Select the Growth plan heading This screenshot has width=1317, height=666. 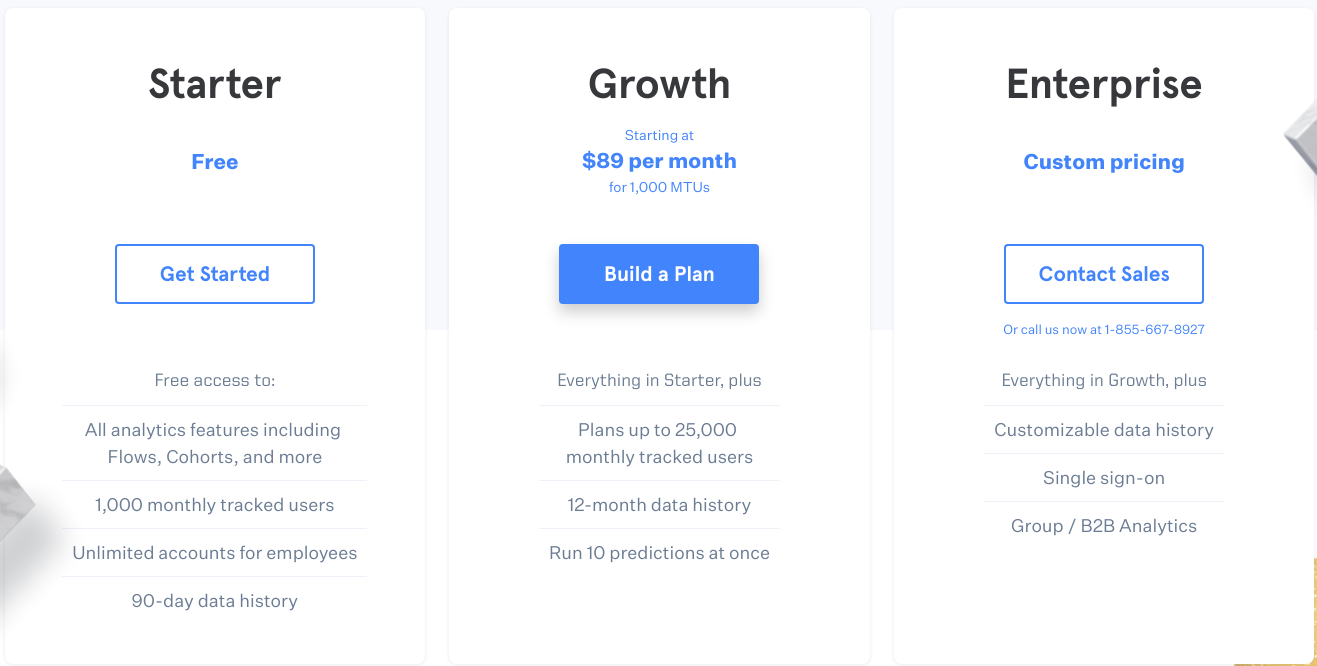[659, 84]
